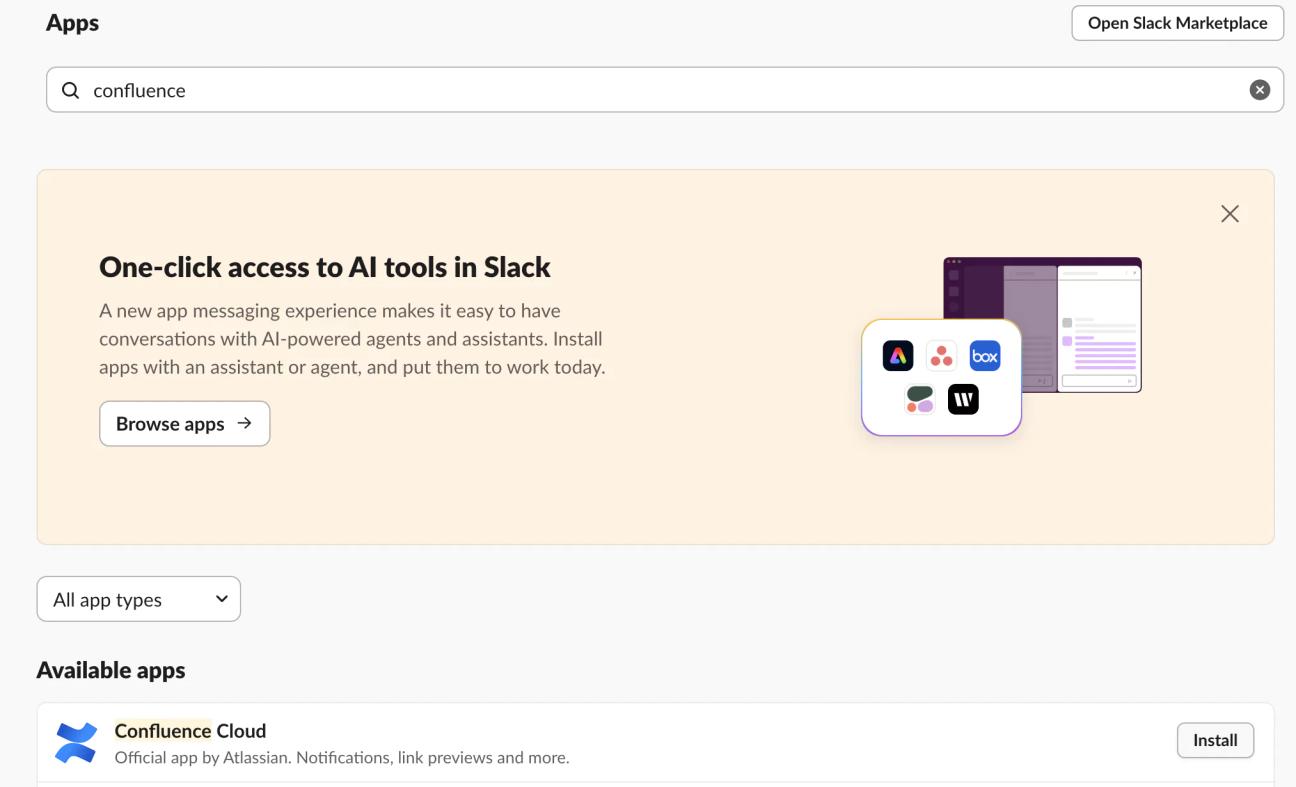
Task: Click the blue Box icon in banner
Action: pos(985,356)
